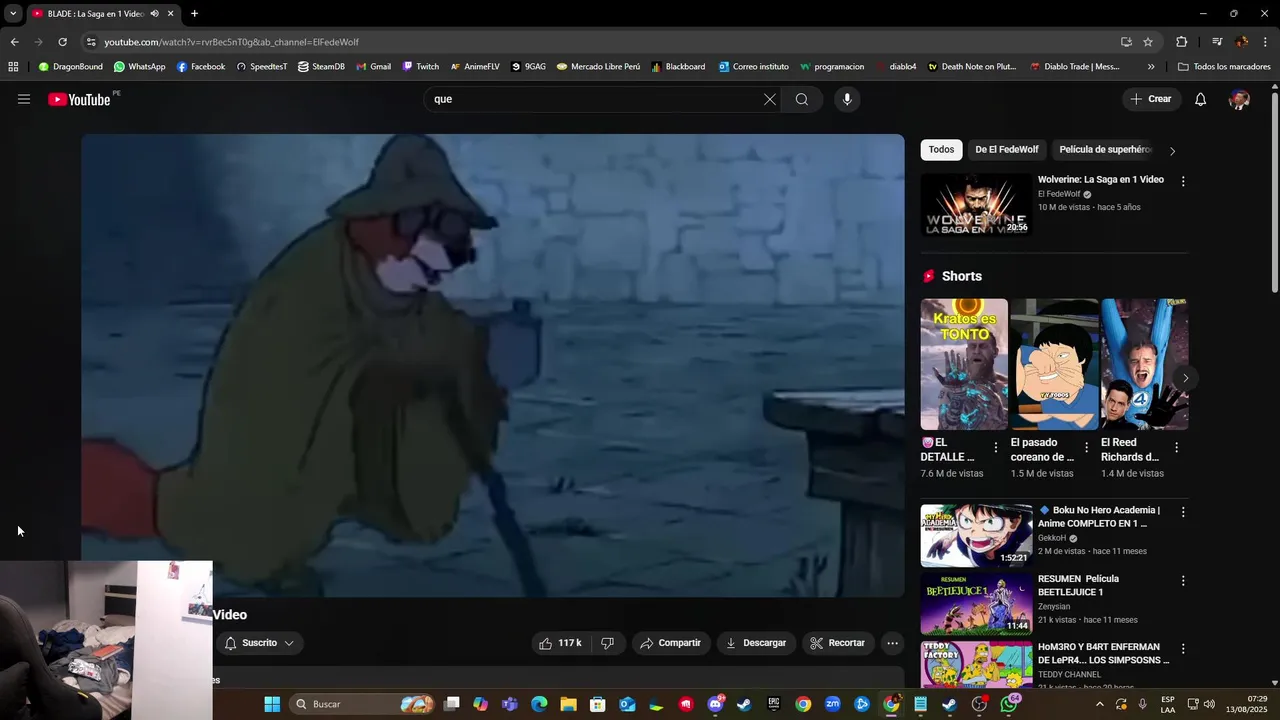Screen dimensions: 1280x720
Task: Open the BEETLEJUICE resumen thumbnail
Action: [976, 604]
